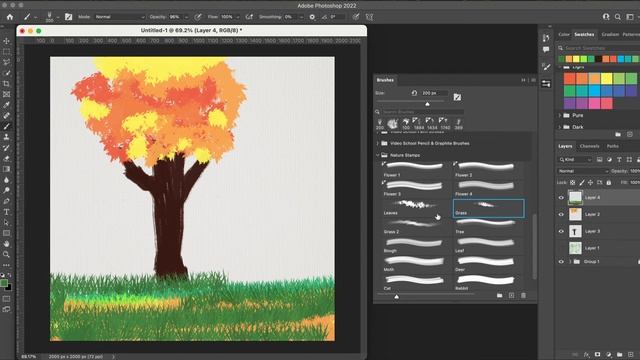Click the green foreground color swatch
Image resolution: width=640 pixels, height=360 pixels.
pyautogui.click(x=4, y=283)
